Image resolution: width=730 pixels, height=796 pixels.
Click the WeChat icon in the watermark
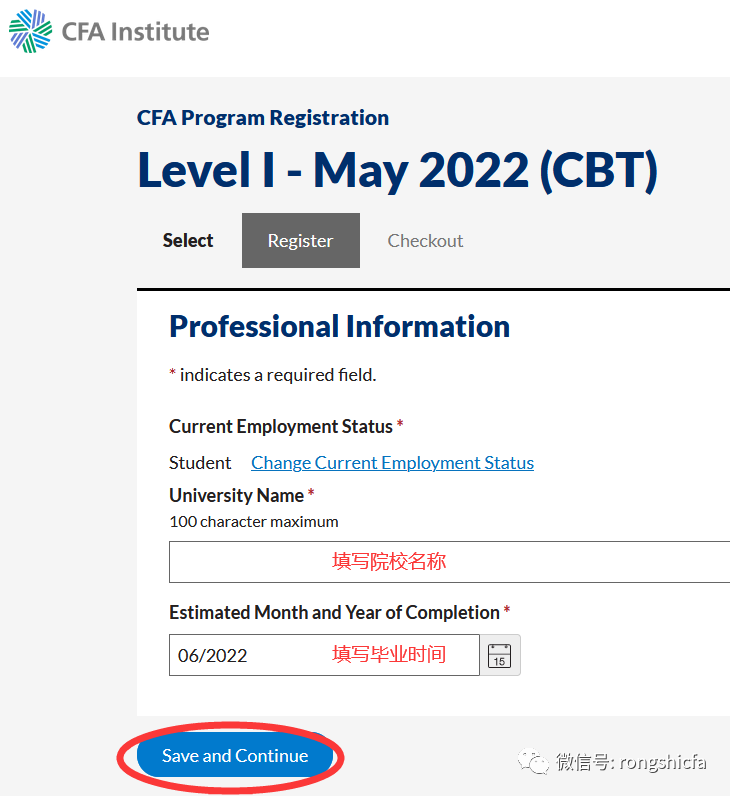[x=533, y=761]
